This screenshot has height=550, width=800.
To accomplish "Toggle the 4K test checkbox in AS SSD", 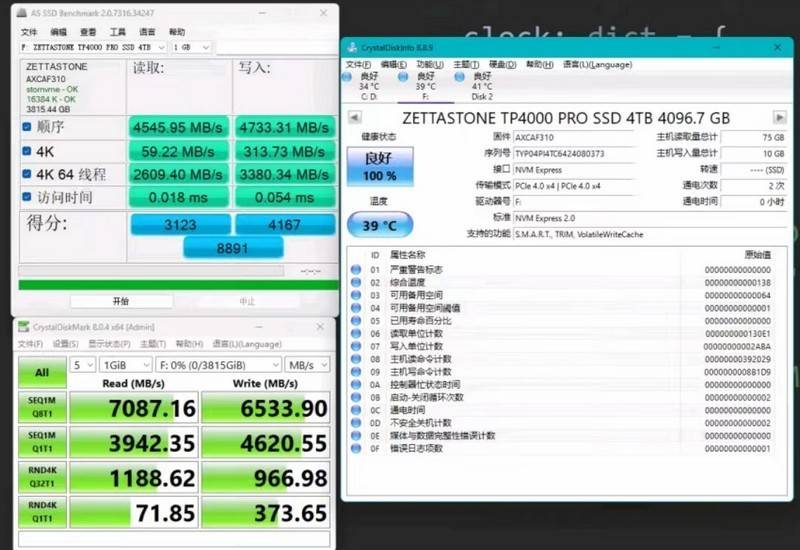I will [x=27, y=151].
